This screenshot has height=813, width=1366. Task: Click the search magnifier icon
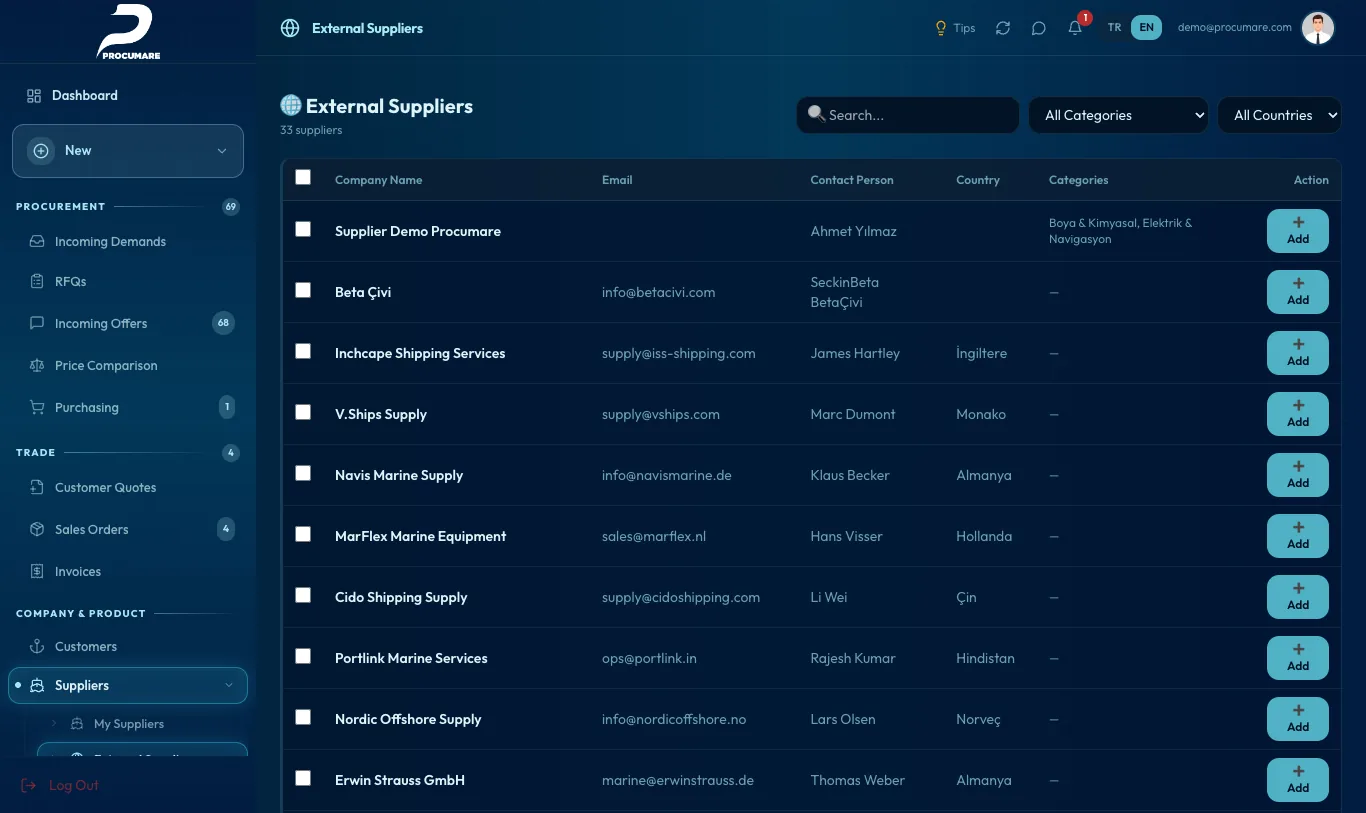(816, 114)
